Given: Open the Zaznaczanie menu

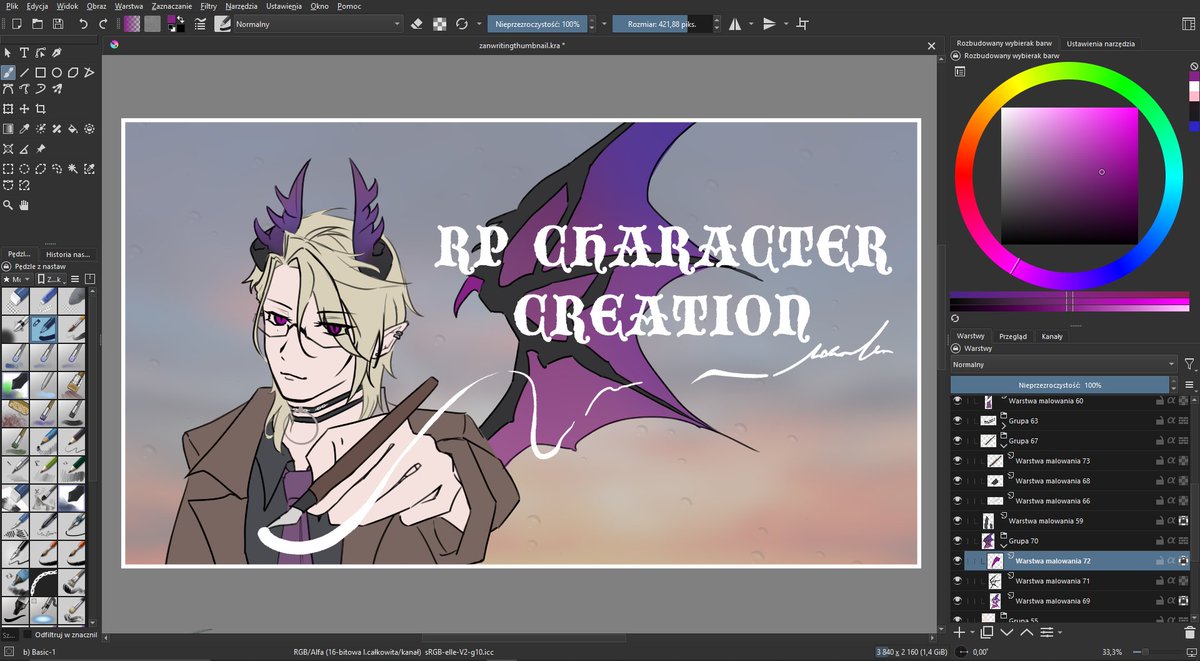Looking at the screenshot, I should (171, 6).
